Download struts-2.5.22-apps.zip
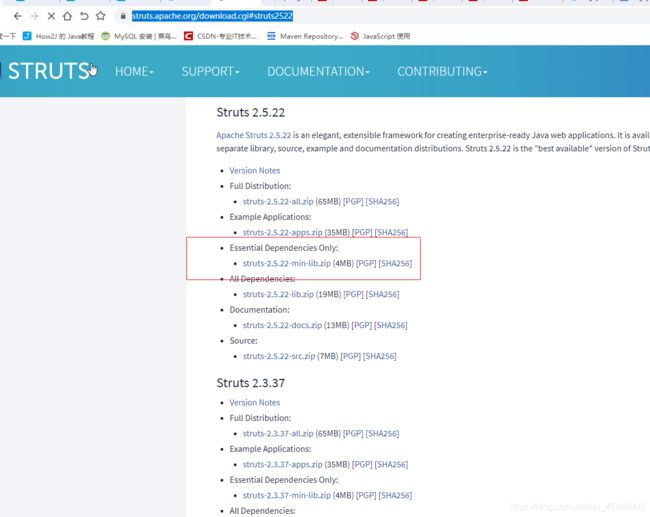Screen dimensions: 650x517 click(x=283, y=233)
